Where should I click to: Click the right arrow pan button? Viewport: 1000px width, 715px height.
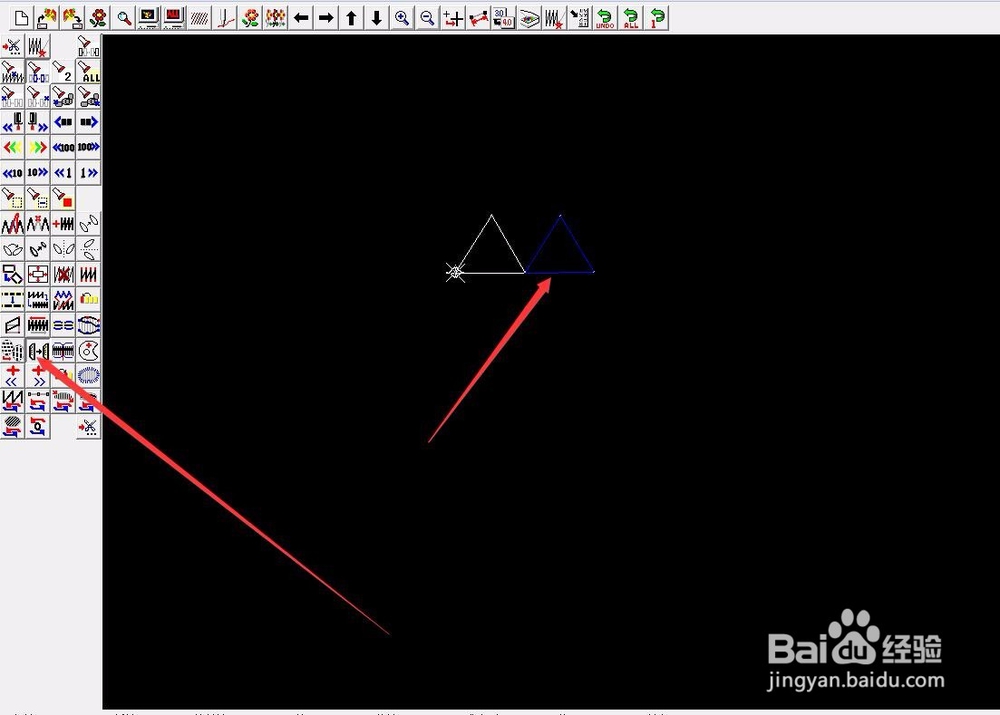pos(326,18)
